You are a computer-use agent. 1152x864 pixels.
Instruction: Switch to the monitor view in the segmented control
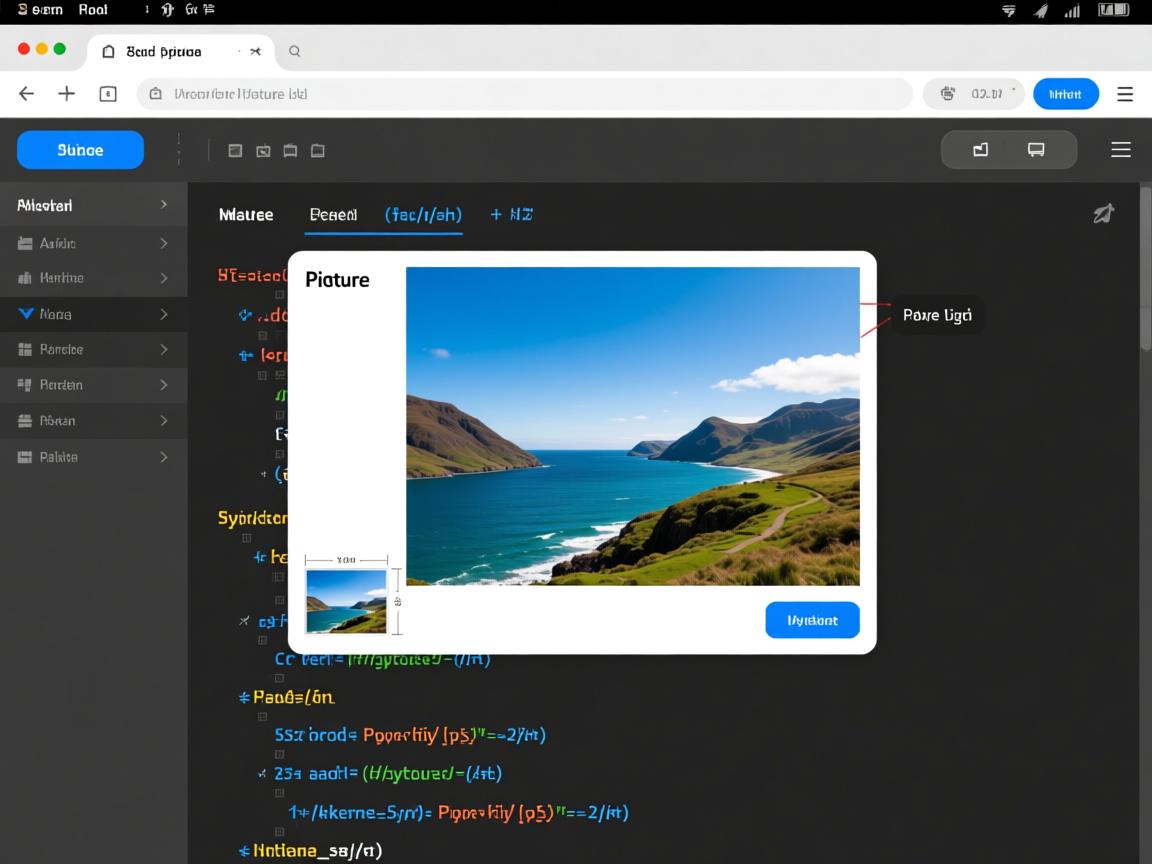point(1036,150)
